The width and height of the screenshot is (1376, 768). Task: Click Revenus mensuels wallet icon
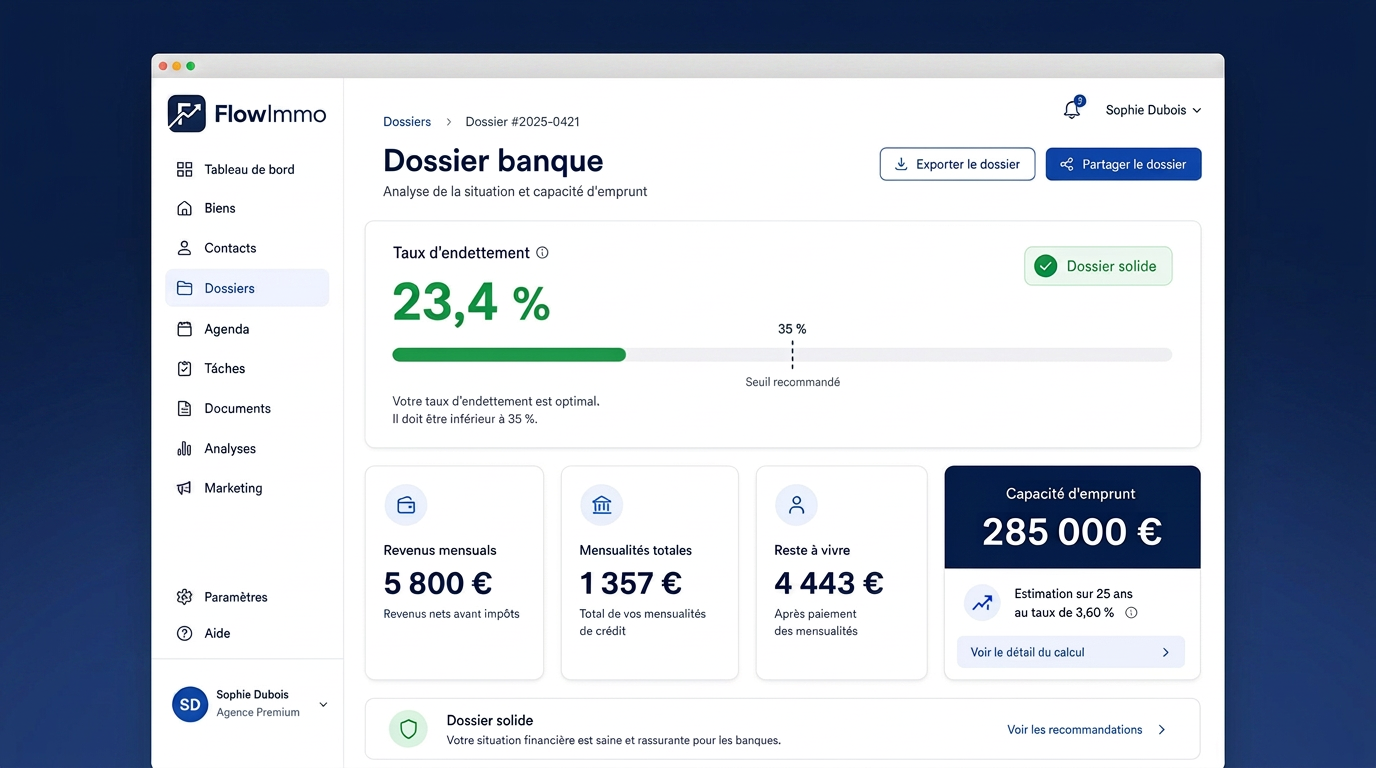tap(406, 505)
